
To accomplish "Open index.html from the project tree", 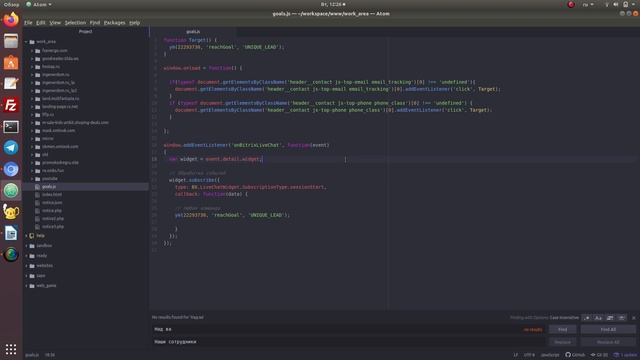I will [52, 195].
